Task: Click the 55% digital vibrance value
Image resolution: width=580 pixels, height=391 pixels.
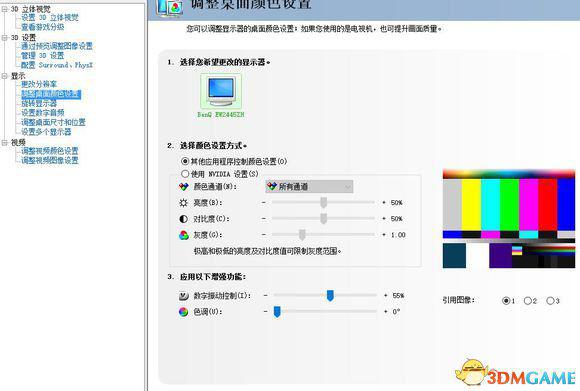Action: [x=398, y=296]
